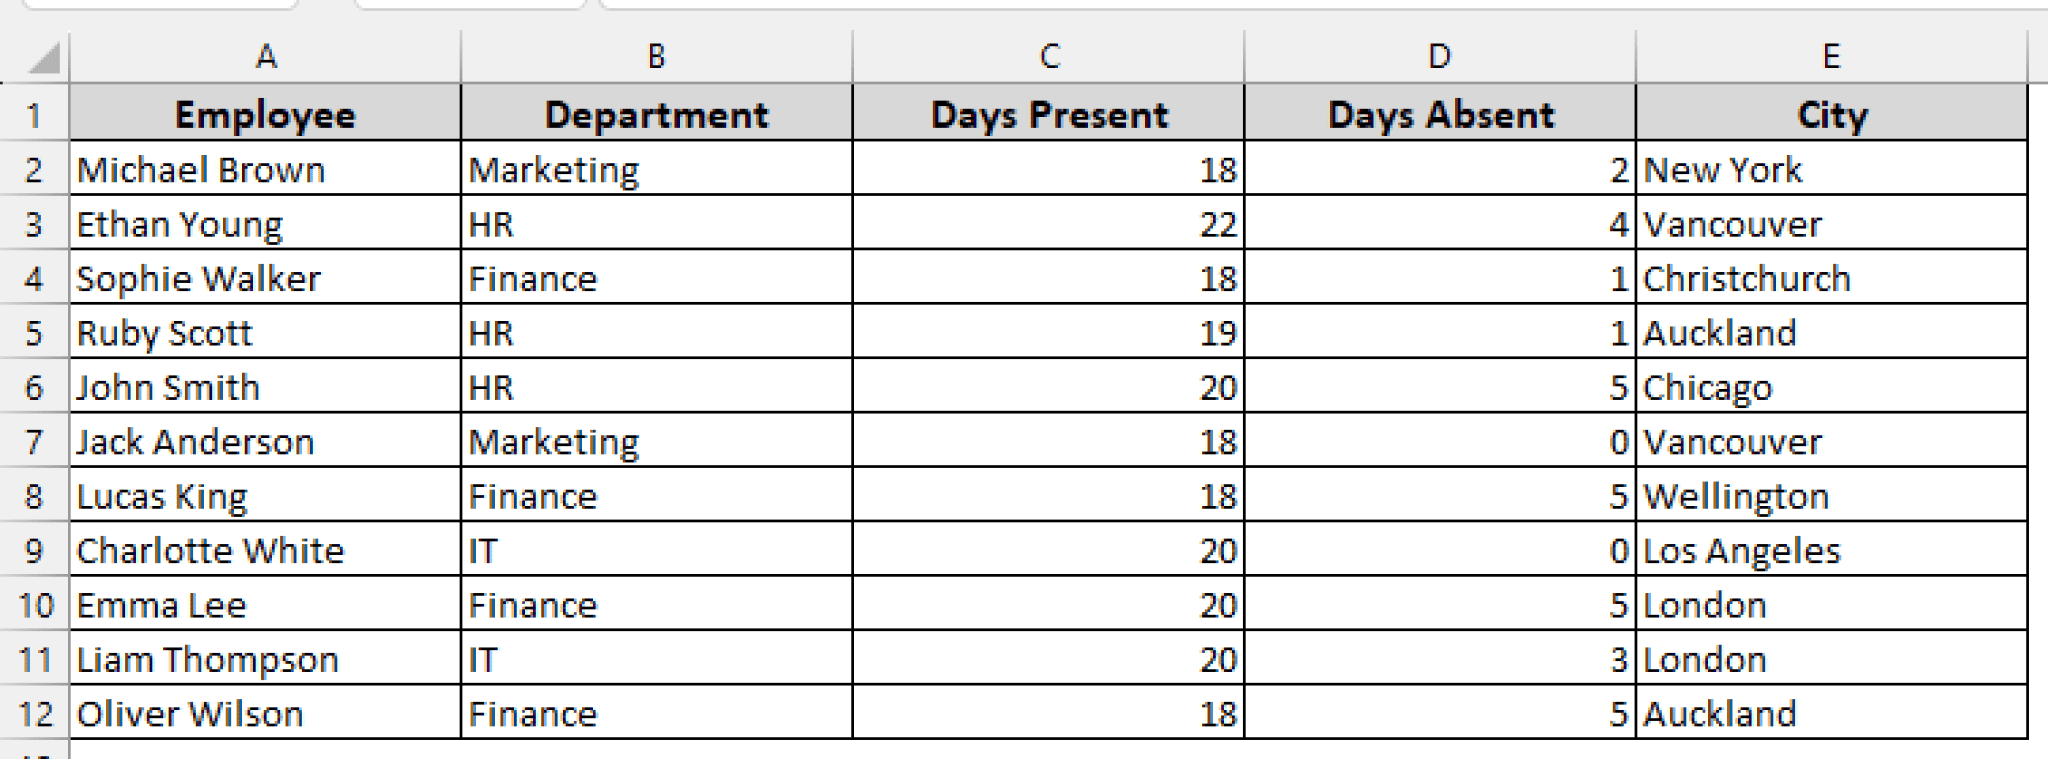Select the Los Angeles city cell
The width and height of the screenshot is (2048, 759).
1831,551
